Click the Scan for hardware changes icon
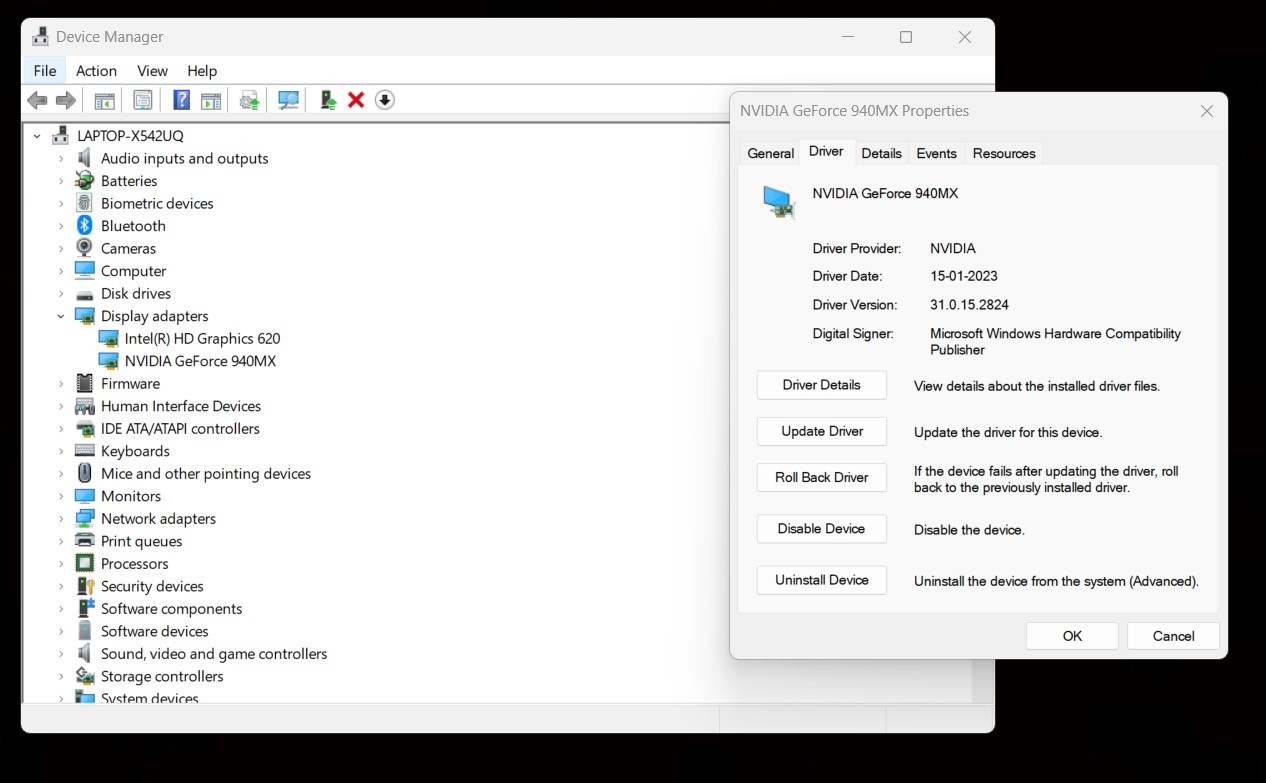This screenshot has height=783, width=1266. click(289, 100)
